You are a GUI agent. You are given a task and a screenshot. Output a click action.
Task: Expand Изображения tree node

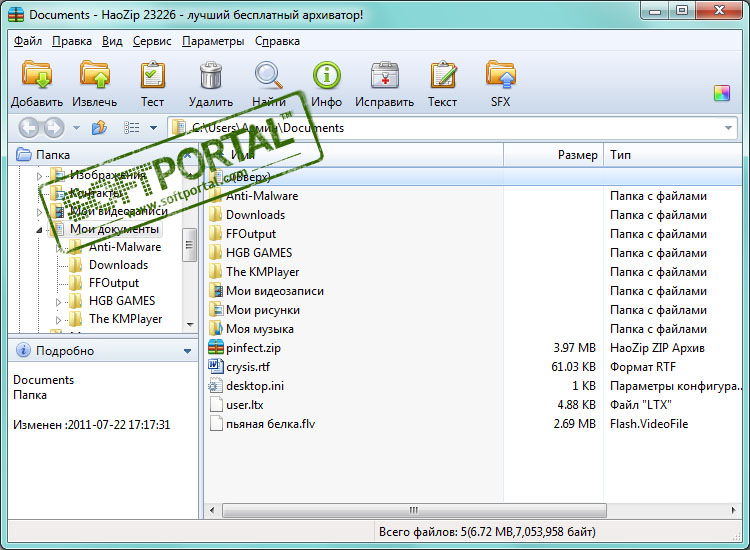(39, 176)
